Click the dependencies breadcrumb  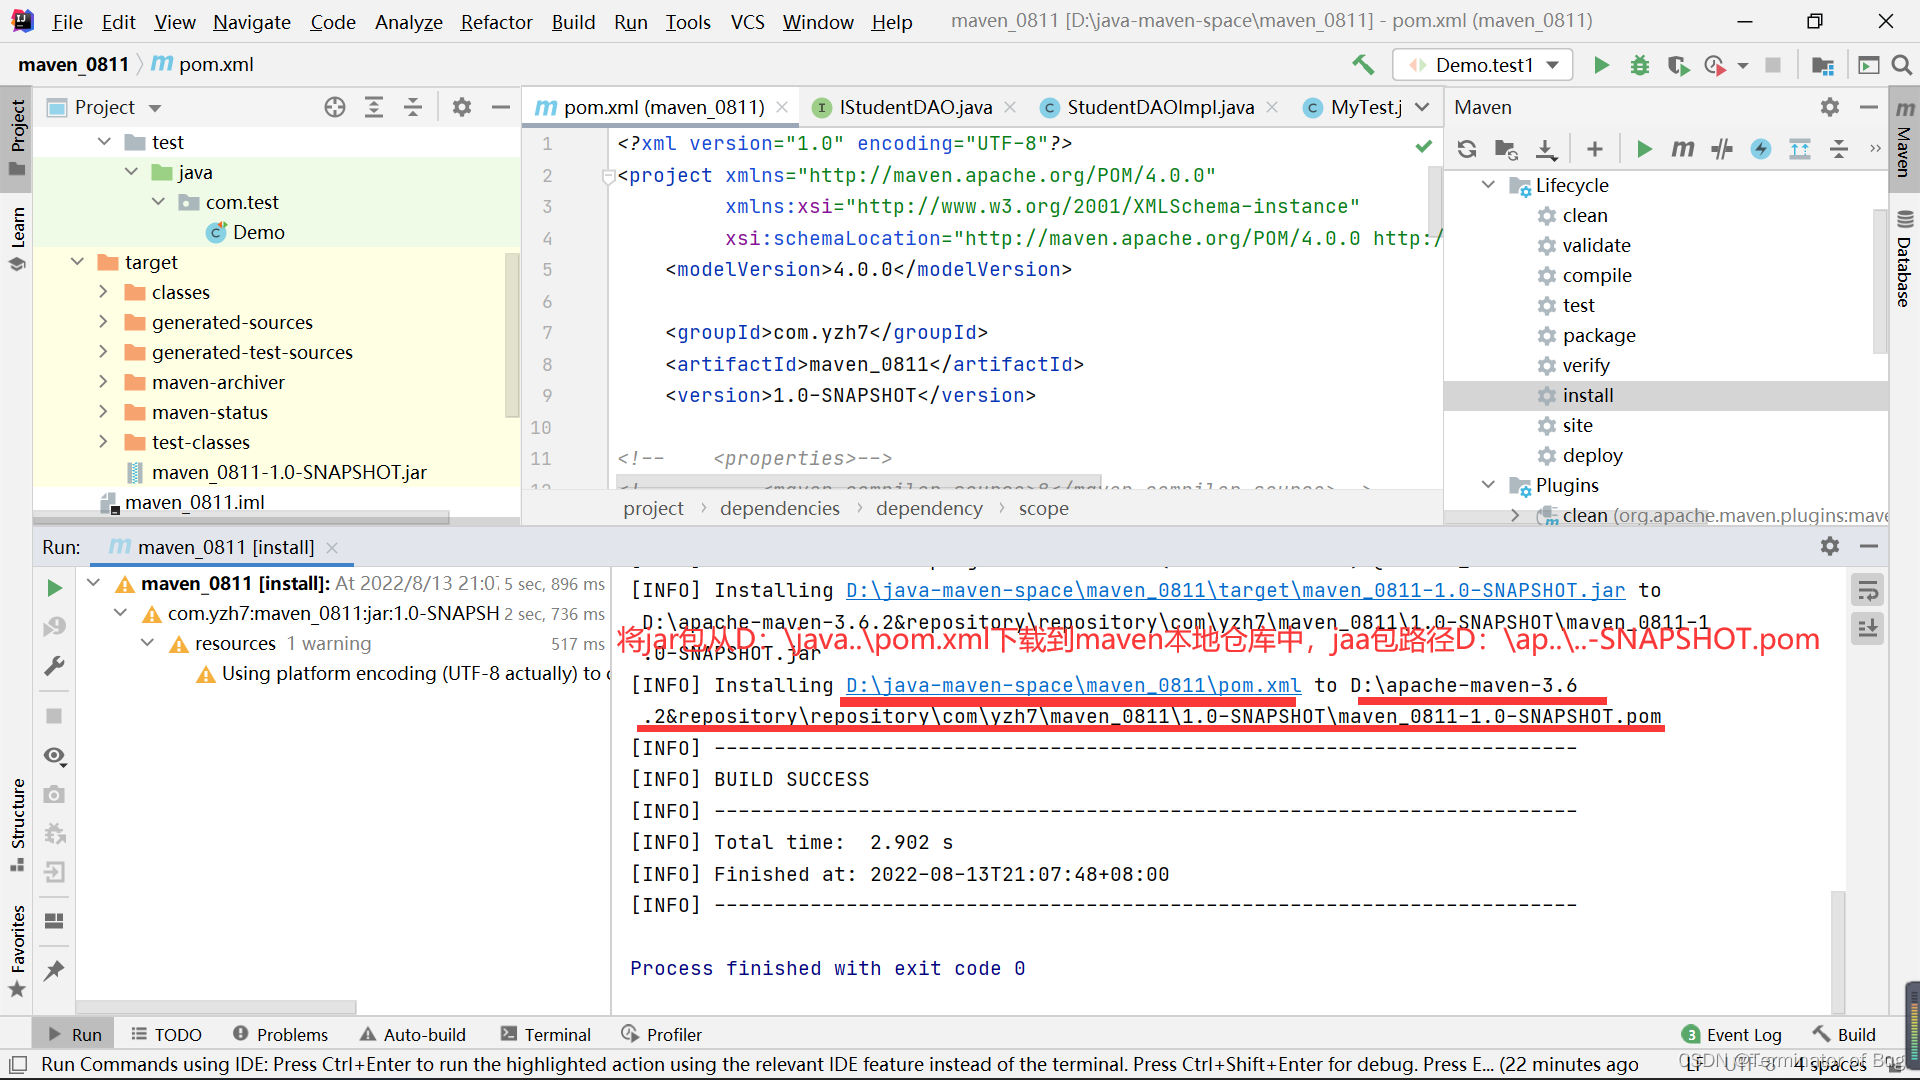[779, 508]
